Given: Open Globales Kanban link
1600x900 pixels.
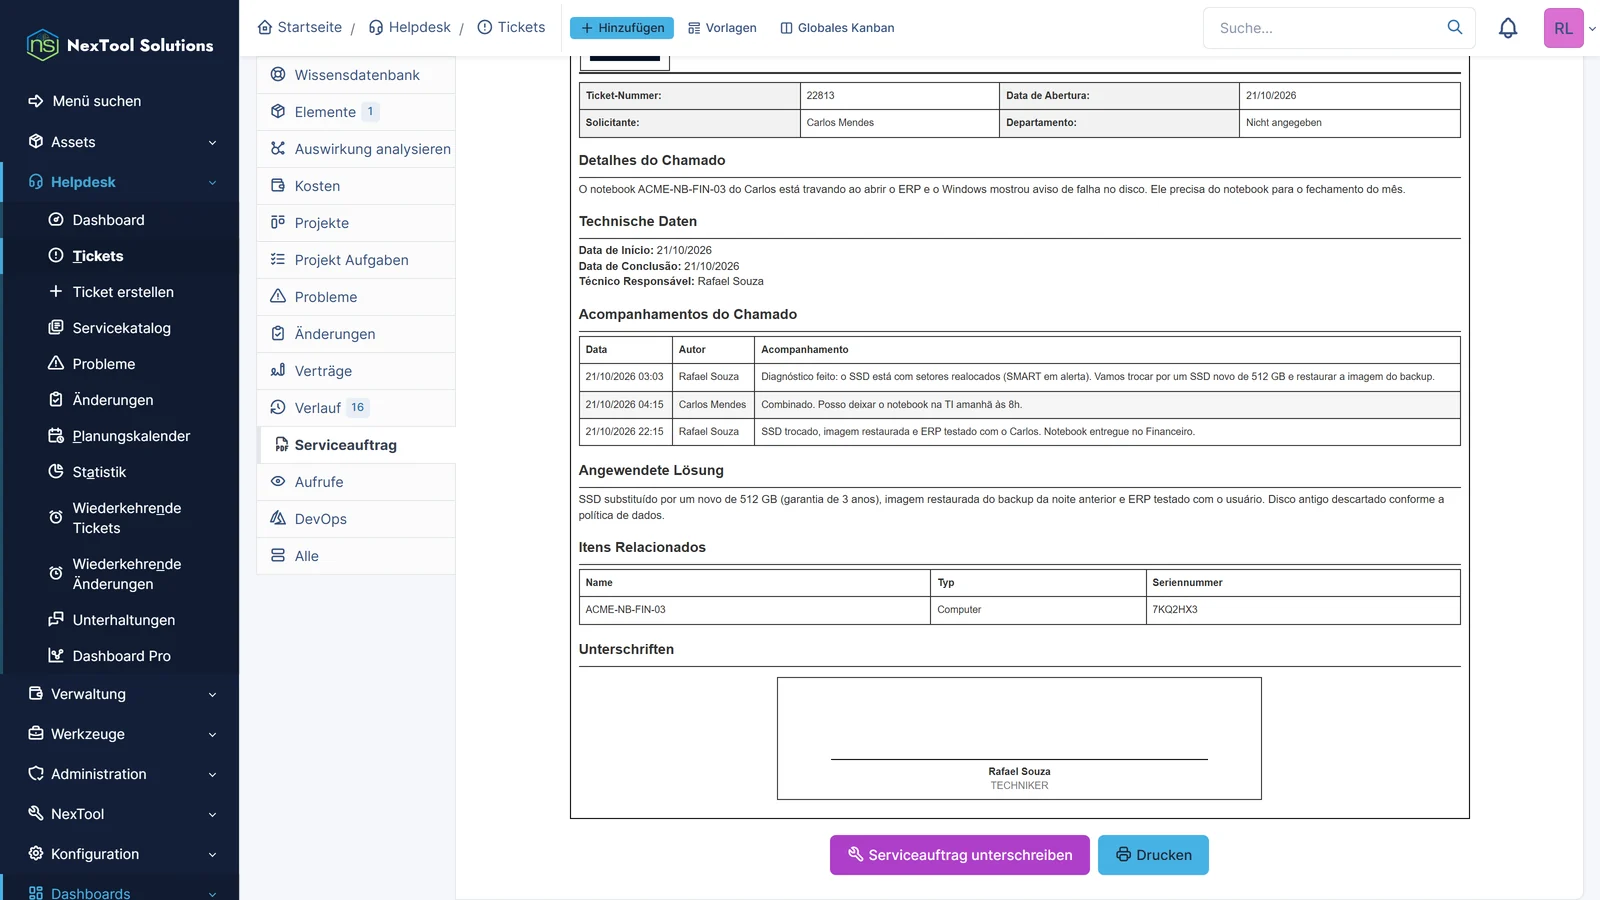Looking at the screenshot, I should (x=837, y=28).
